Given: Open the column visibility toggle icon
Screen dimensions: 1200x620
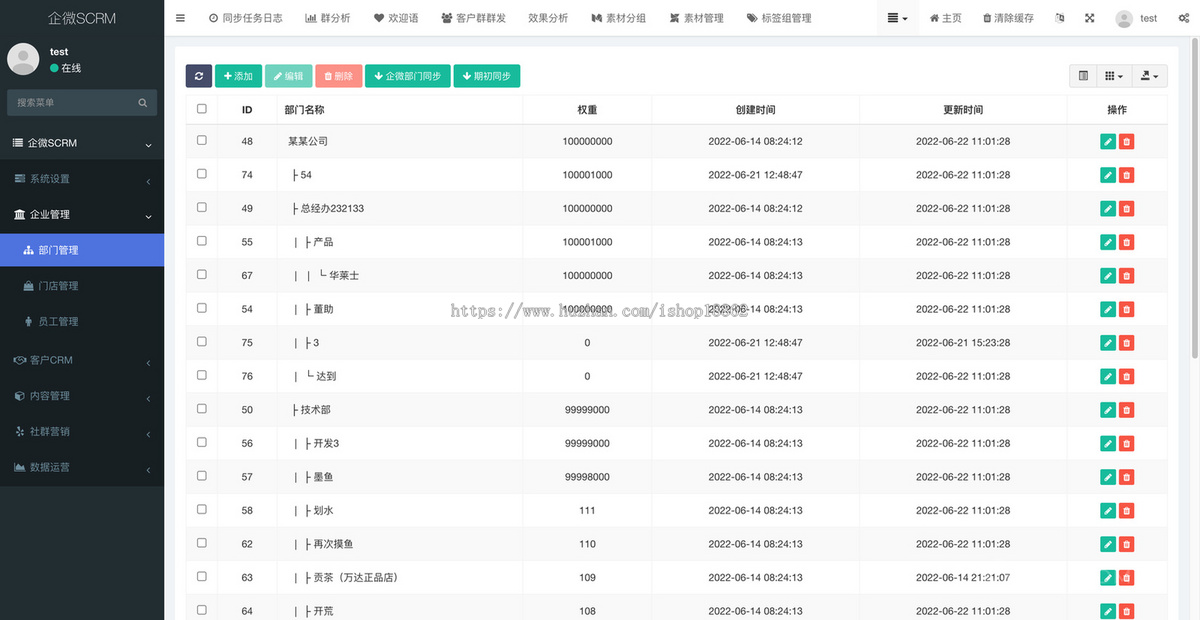Looking at the screenshot, I should [x=1112, y=75].
